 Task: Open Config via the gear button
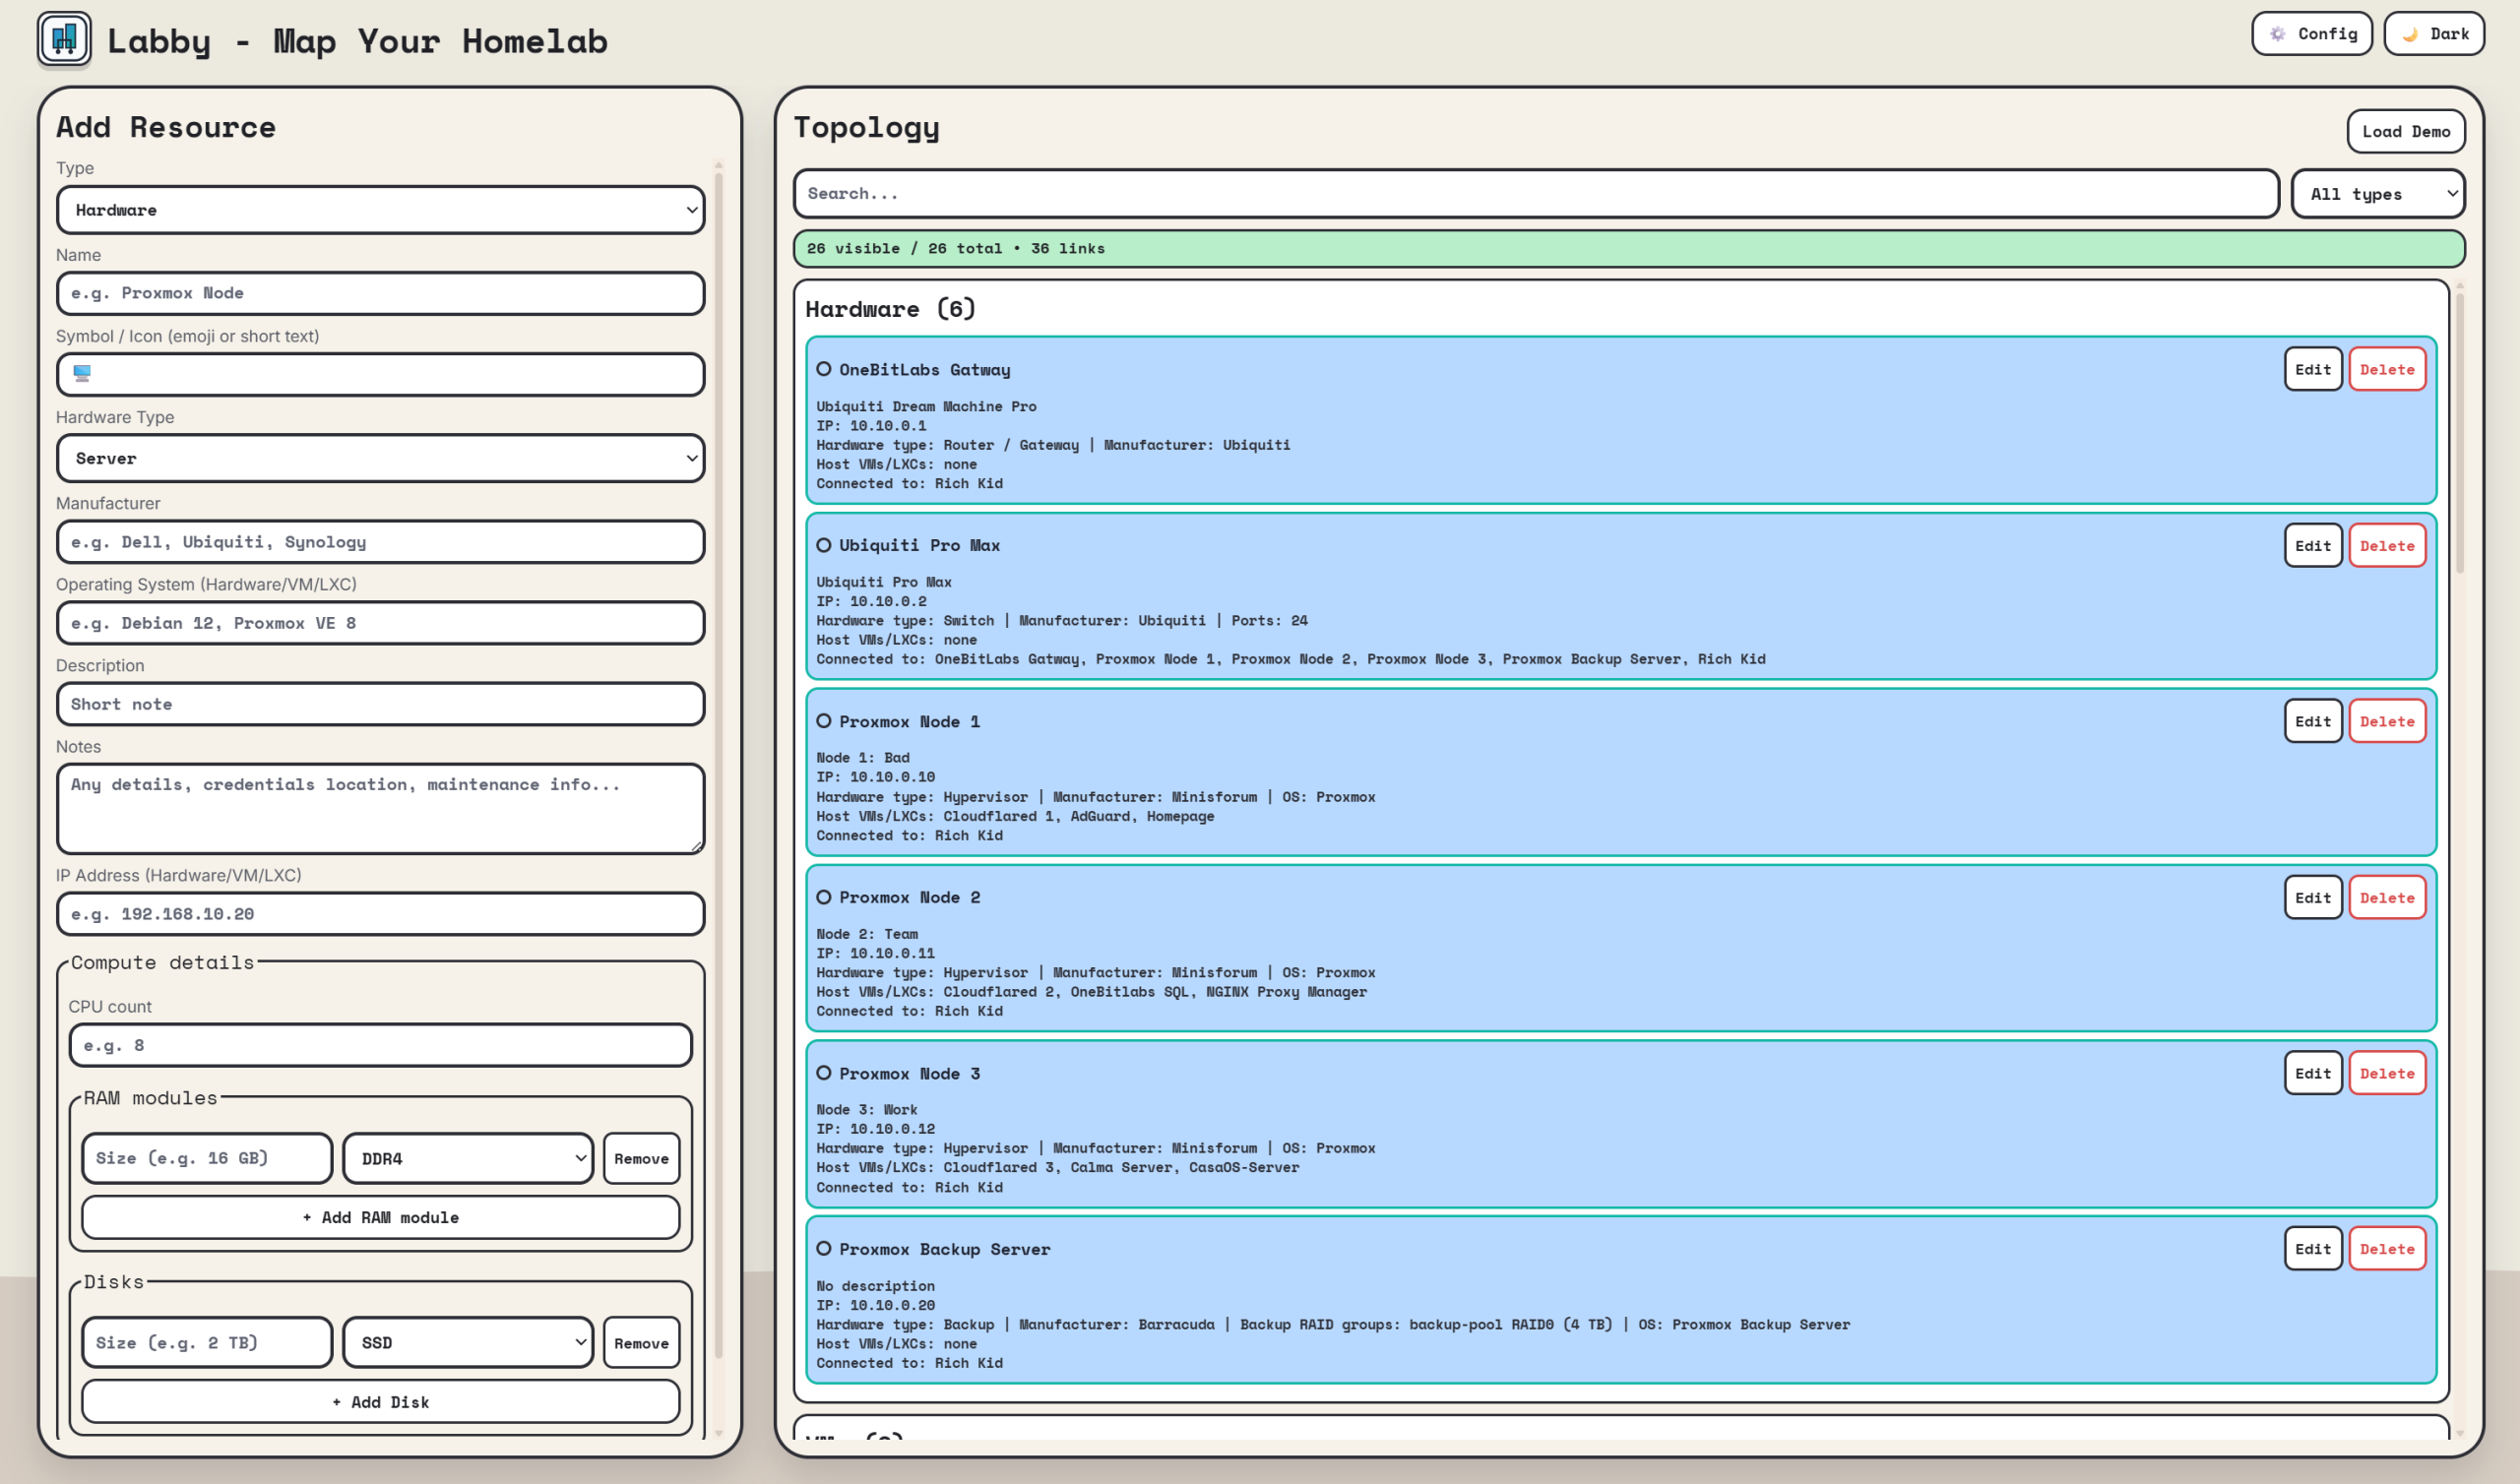coord(2311,34)
